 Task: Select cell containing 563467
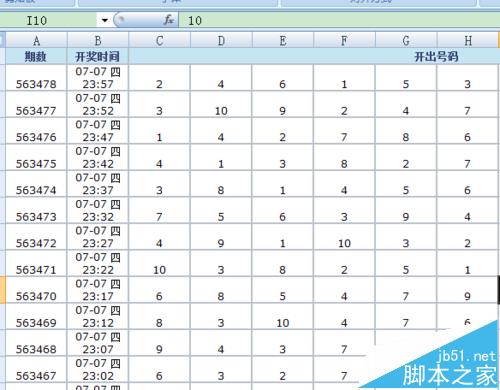pos(36,369)
